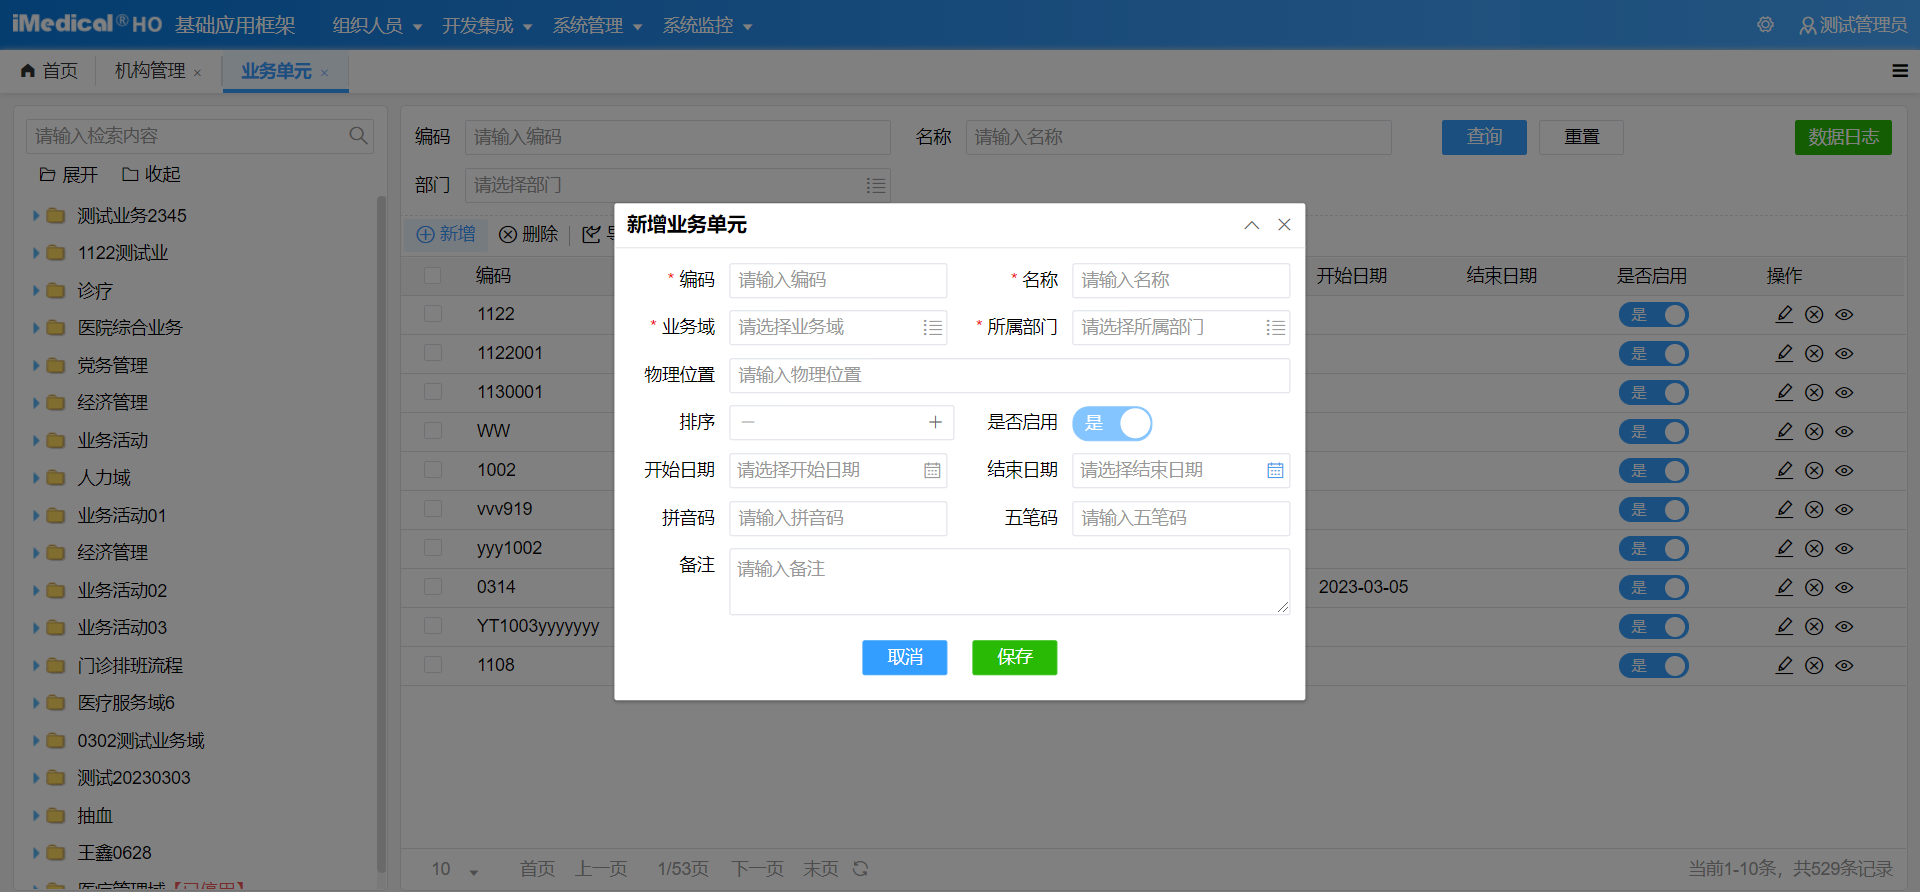
Task: Click the delete icon for row YT1003yyyyyyy
Action: [x=1814, y=627]
